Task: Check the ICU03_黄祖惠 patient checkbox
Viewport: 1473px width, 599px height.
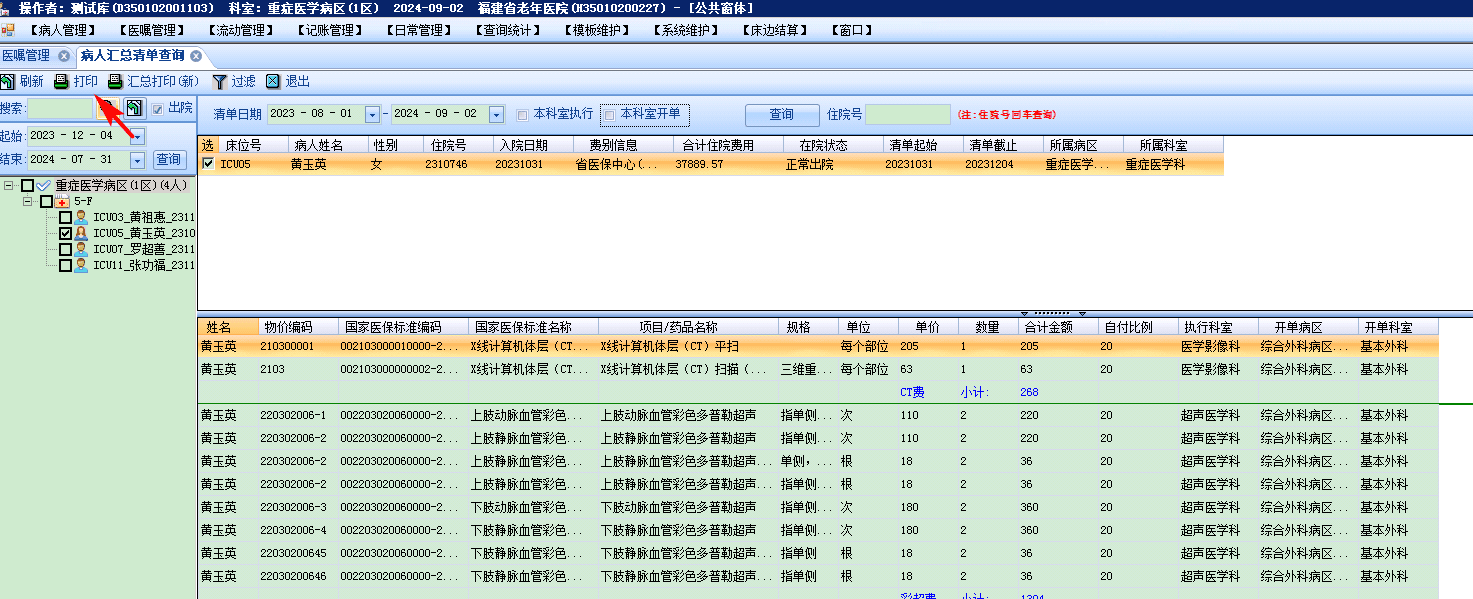Action: click(65, 218)
